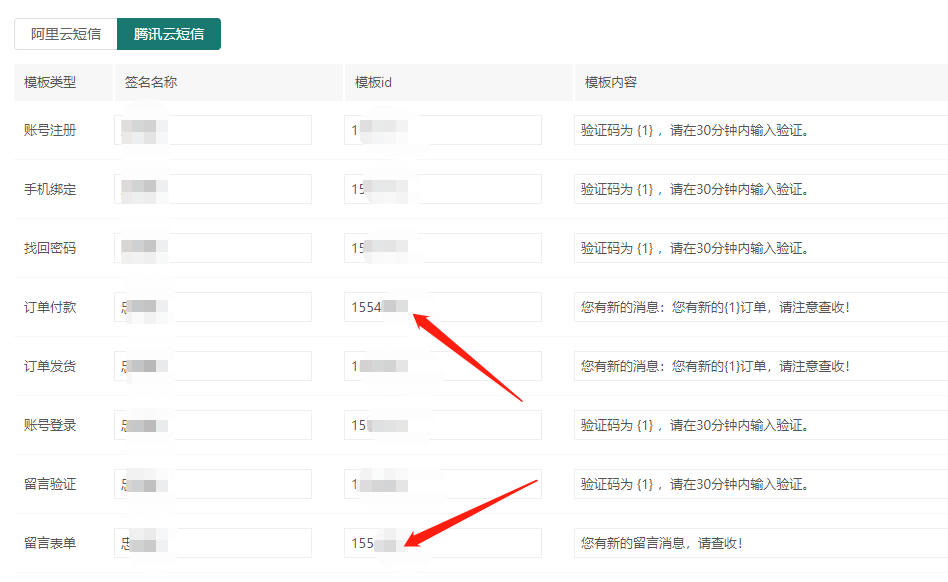
Task: Edit template id field for 找回密码
Action: click(x=443, y=248)
